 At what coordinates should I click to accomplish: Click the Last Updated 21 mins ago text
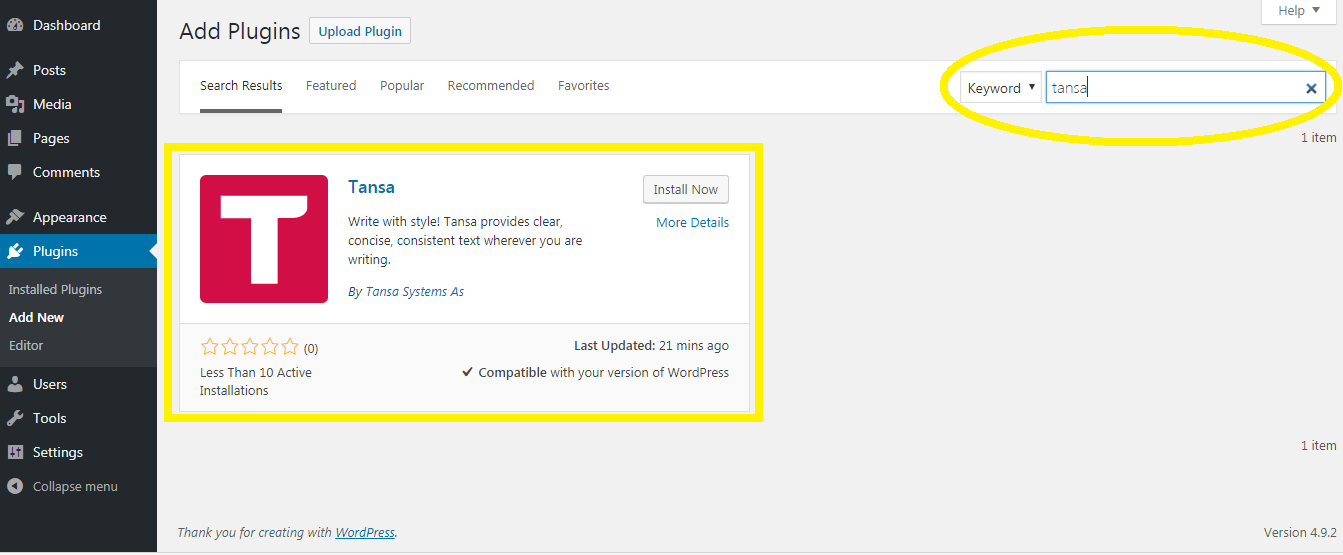click(651, 346)
